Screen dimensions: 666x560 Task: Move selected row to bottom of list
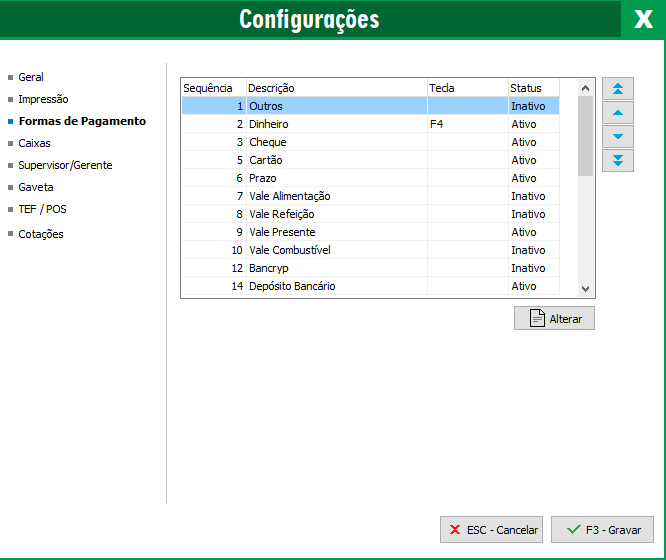pos(617,160)
